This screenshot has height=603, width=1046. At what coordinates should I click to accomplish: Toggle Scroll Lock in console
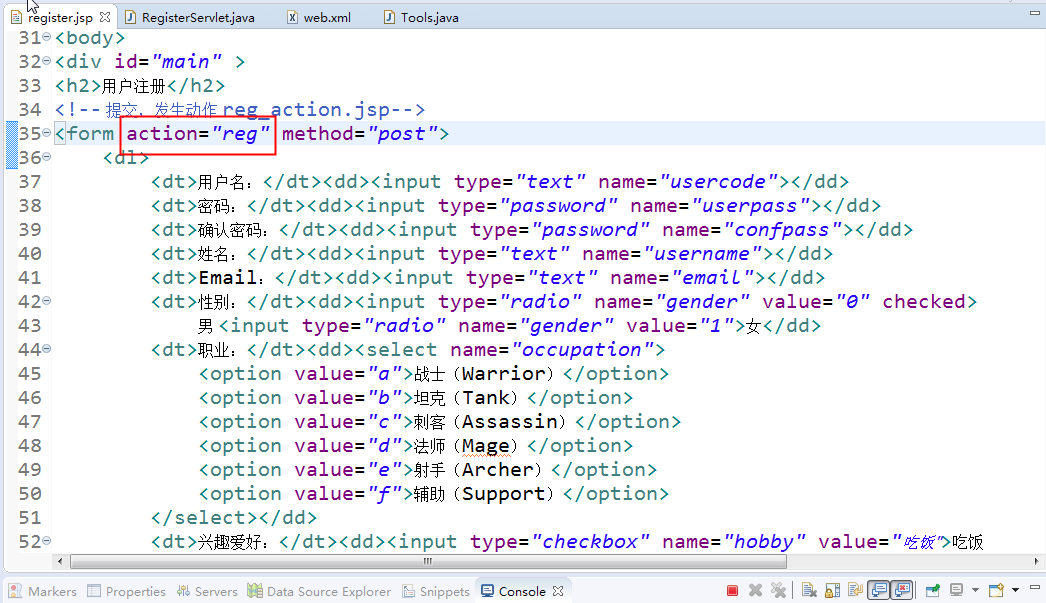coord(833,590)
